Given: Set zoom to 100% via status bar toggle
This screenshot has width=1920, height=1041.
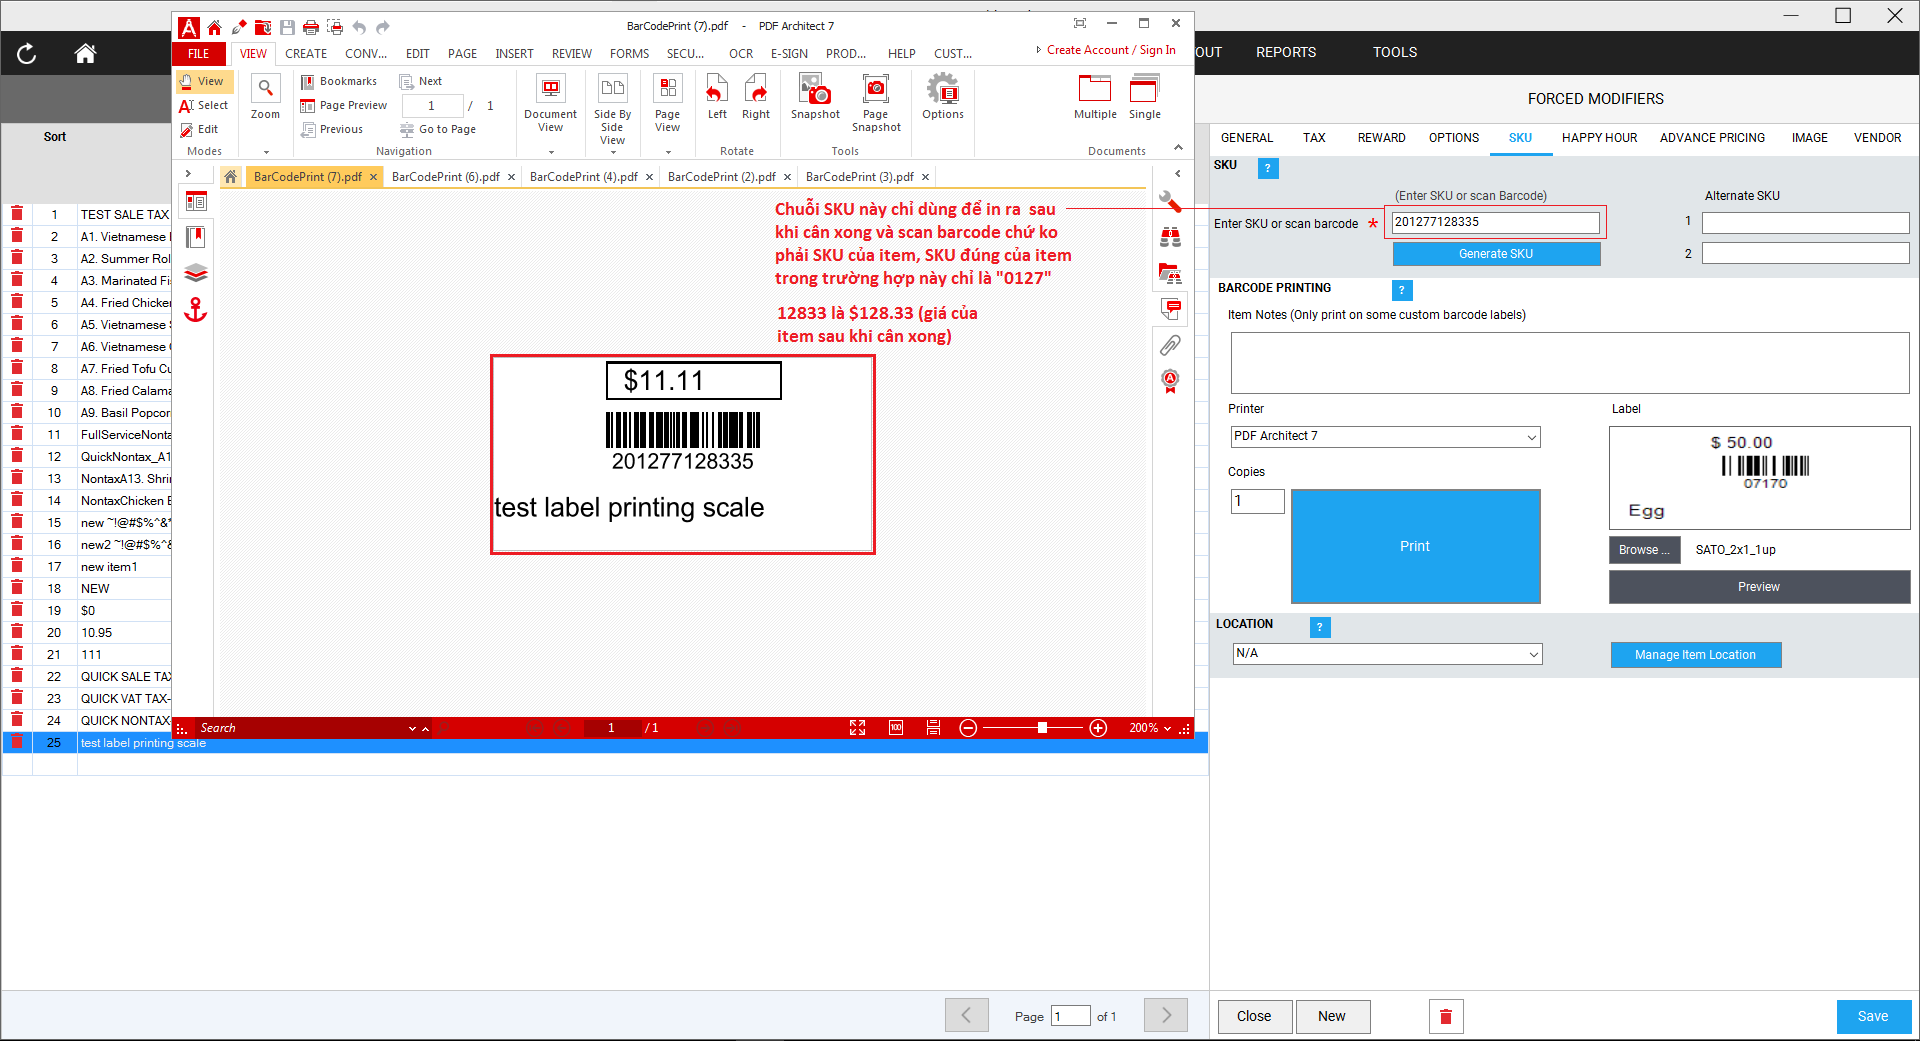Looking at the screenshot, I should point(895,728).
